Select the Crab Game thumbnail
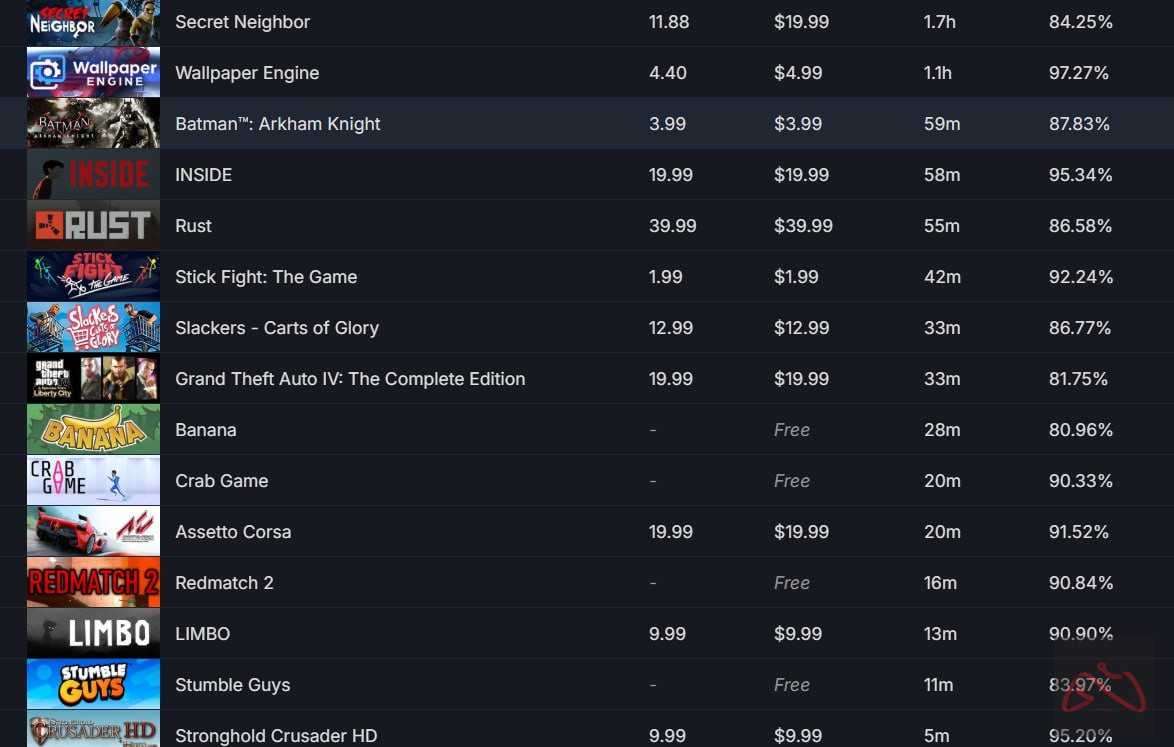 93,481
